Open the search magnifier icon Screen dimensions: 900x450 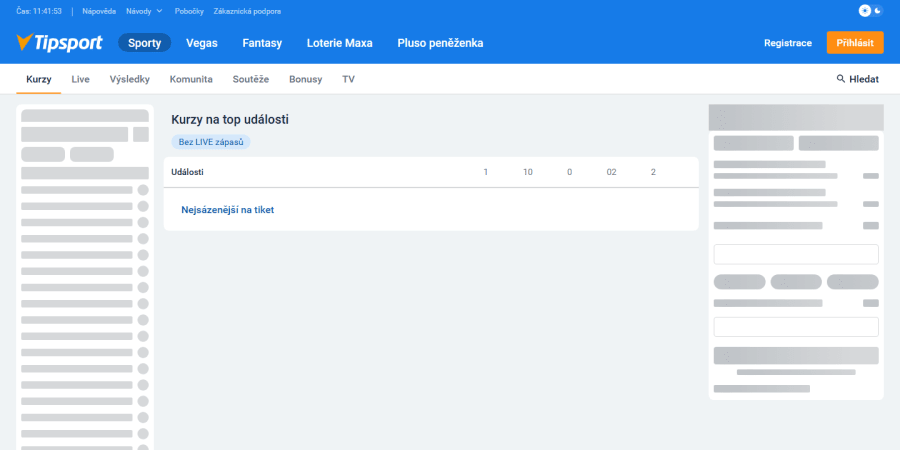pos(841,79)
